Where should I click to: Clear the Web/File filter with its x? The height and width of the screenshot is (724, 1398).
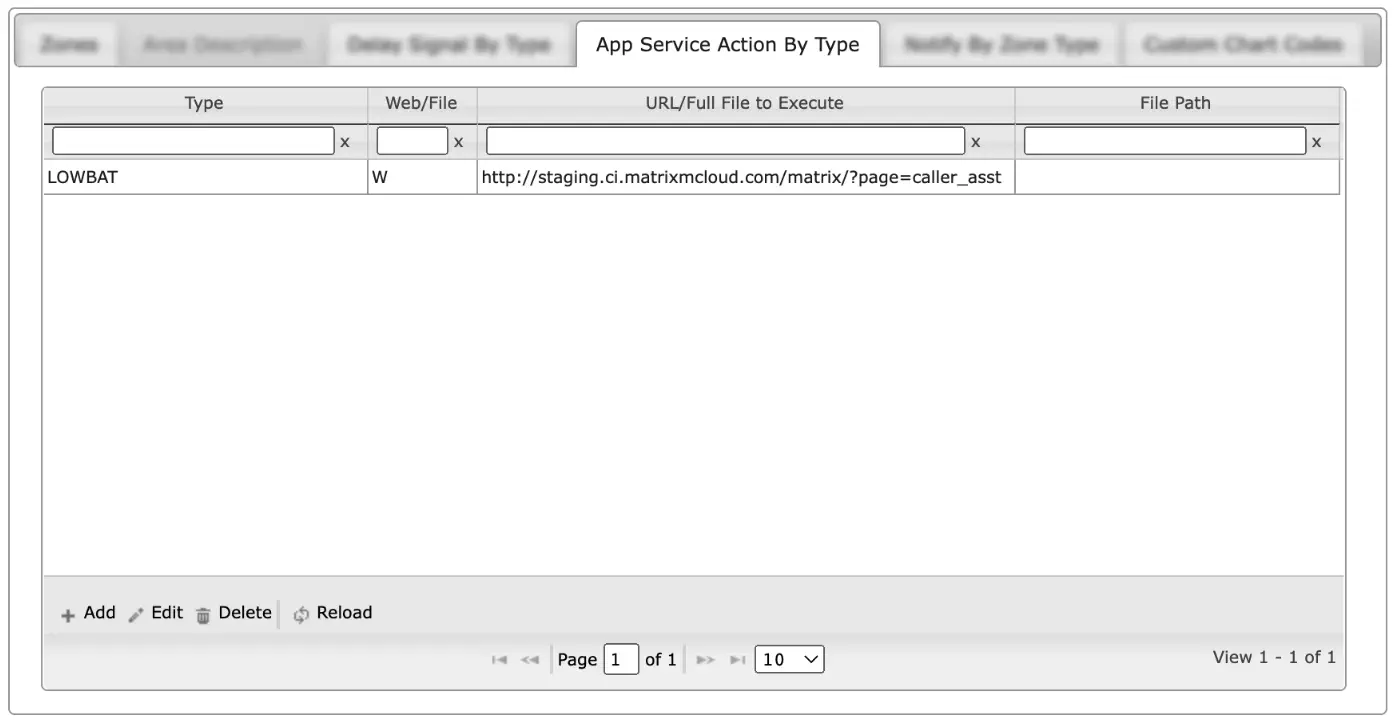459,142
